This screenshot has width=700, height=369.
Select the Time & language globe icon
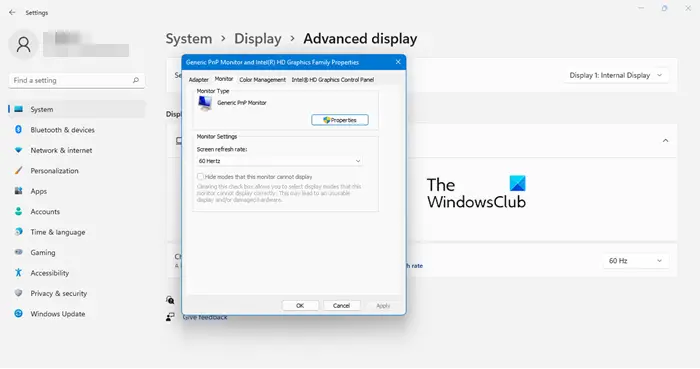(x=18, y=232)
